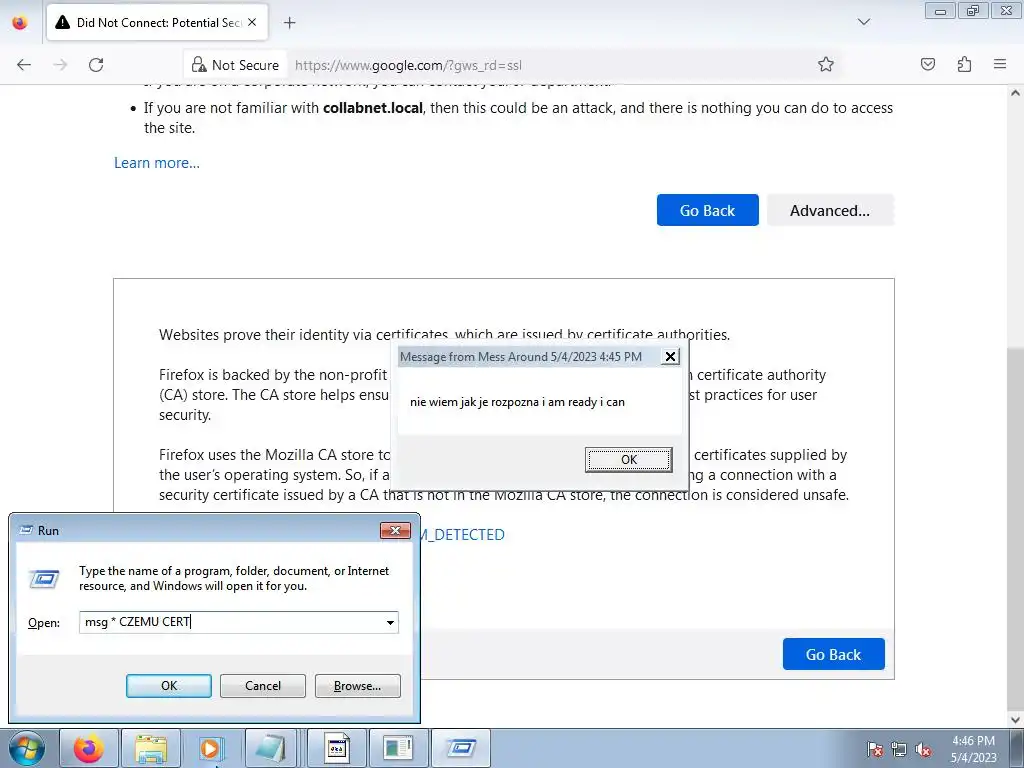
Task: Click the Run dialog taskbar icon
Action: (461, 748)
